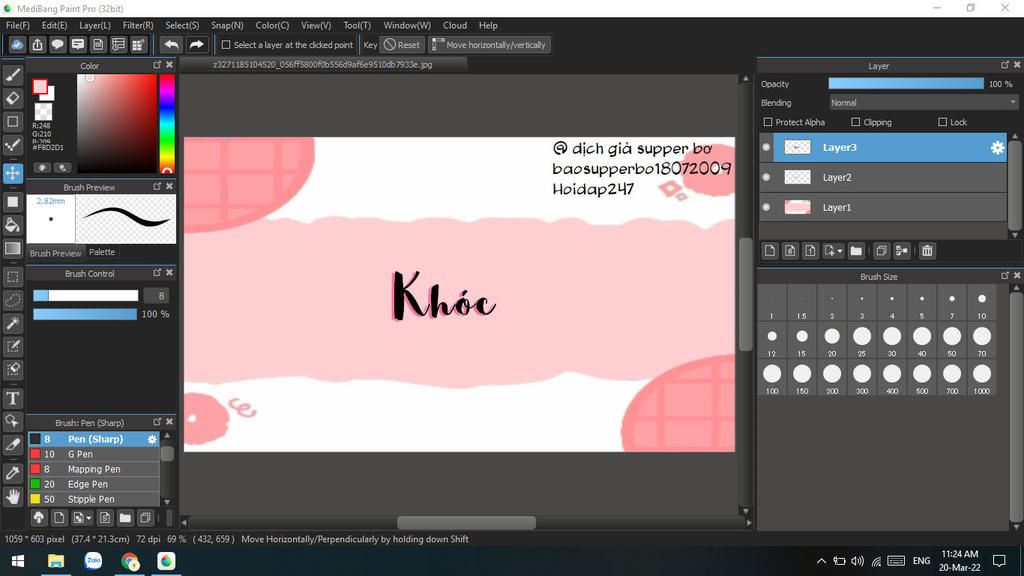Select the Magic Wand tool
Screen dimensions: 1024x576
[12, 323]
